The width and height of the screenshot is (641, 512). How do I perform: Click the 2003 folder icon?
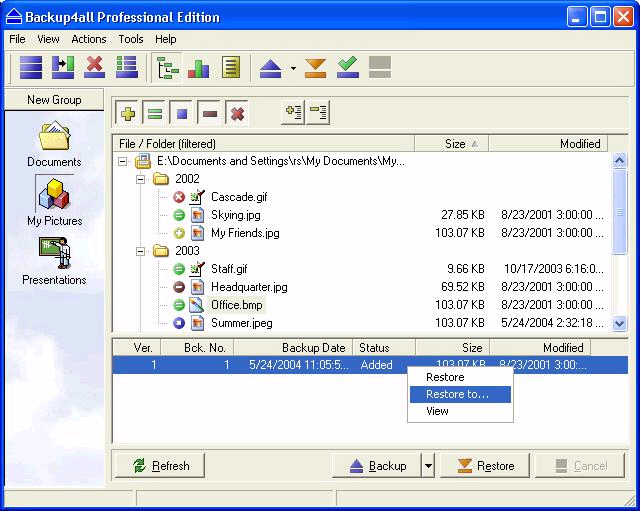[161, 251]
